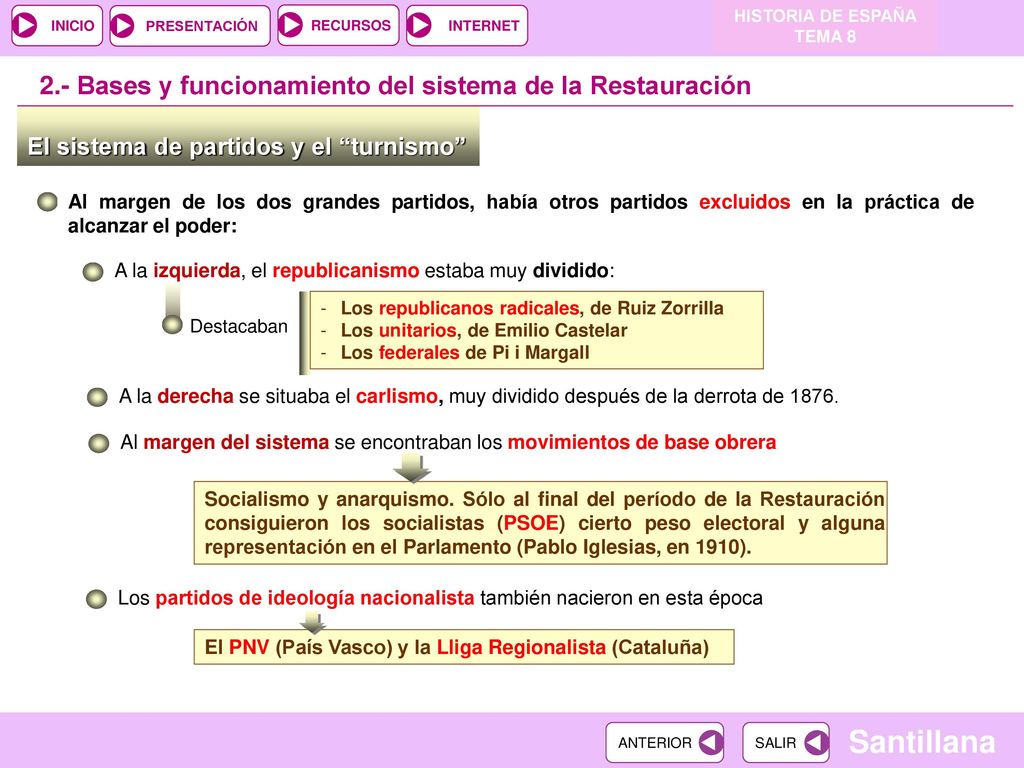Click the word 'Destacaban'
This screenshot has height=768, width=1024.
pyautogui.click(x=238, y=326)
